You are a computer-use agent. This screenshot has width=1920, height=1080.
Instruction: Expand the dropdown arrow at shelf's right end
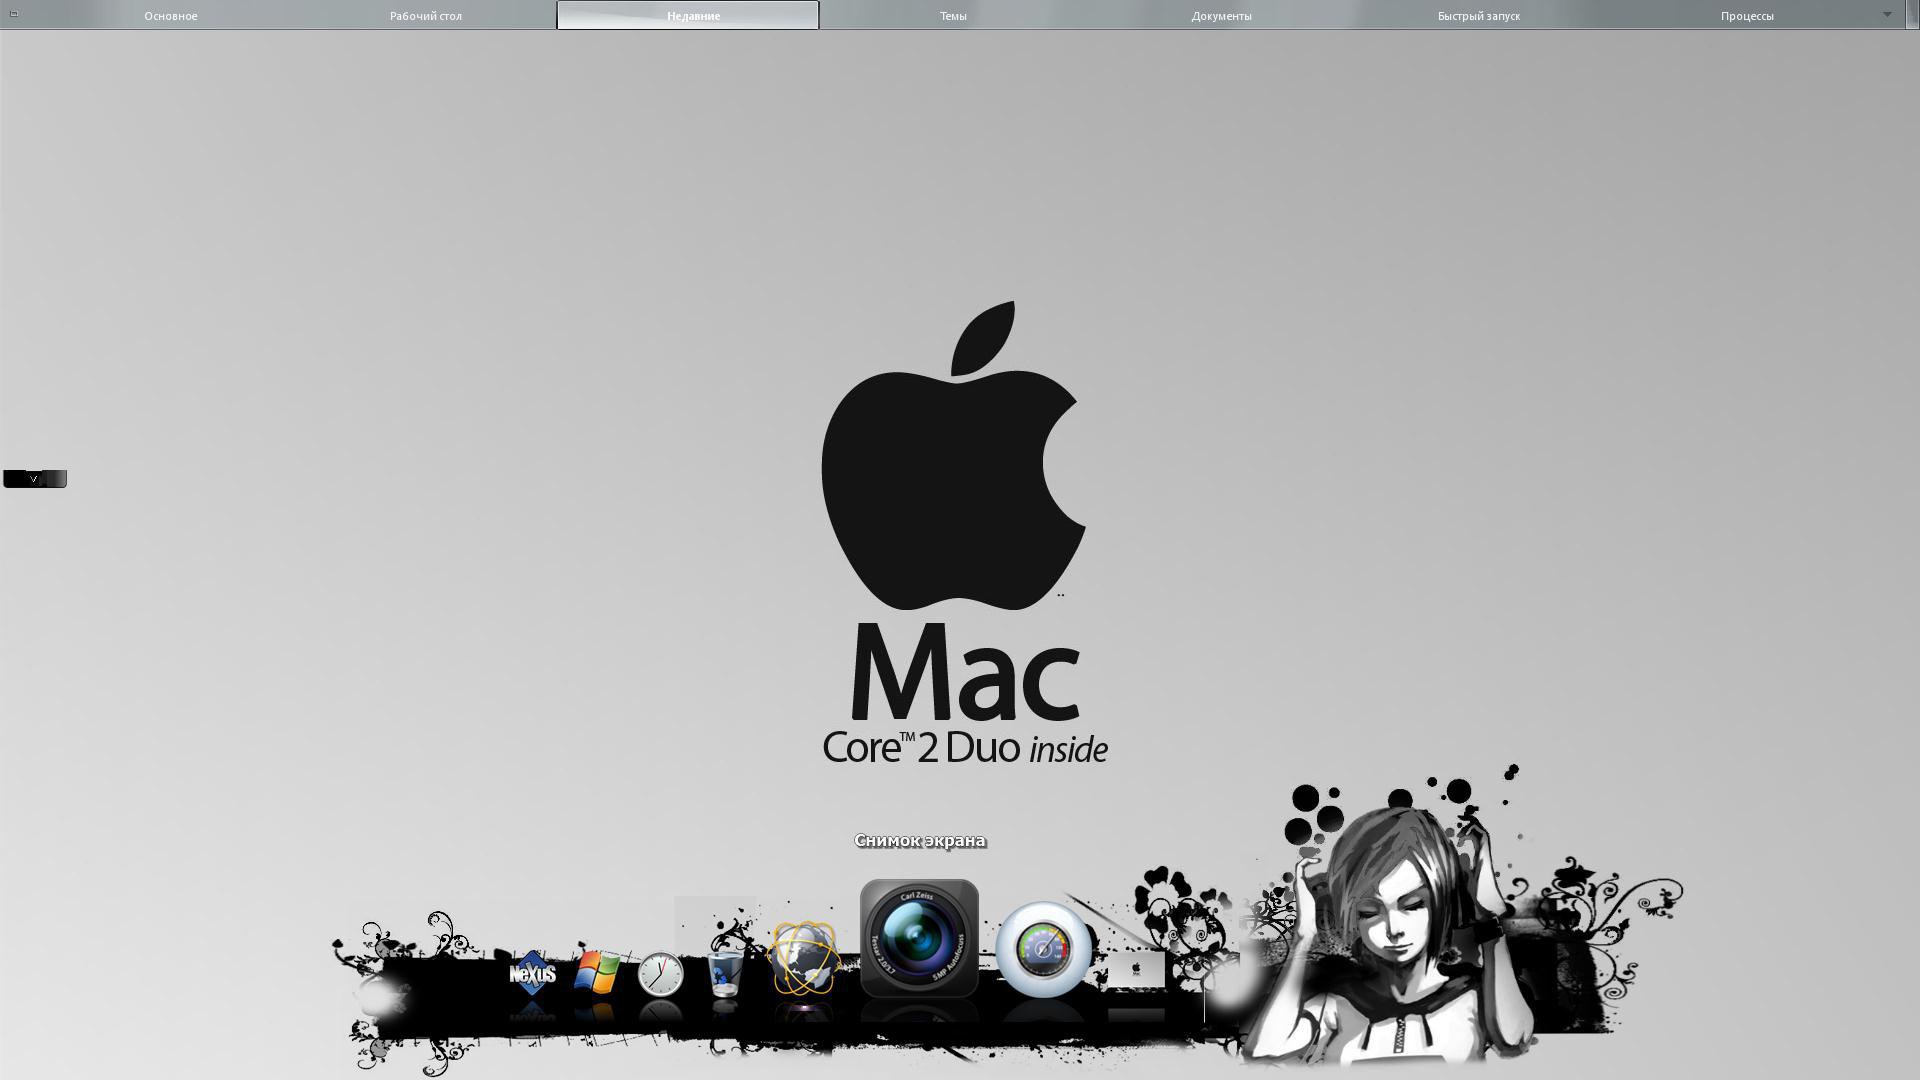pyautogui.click(x=1887, y=14)
